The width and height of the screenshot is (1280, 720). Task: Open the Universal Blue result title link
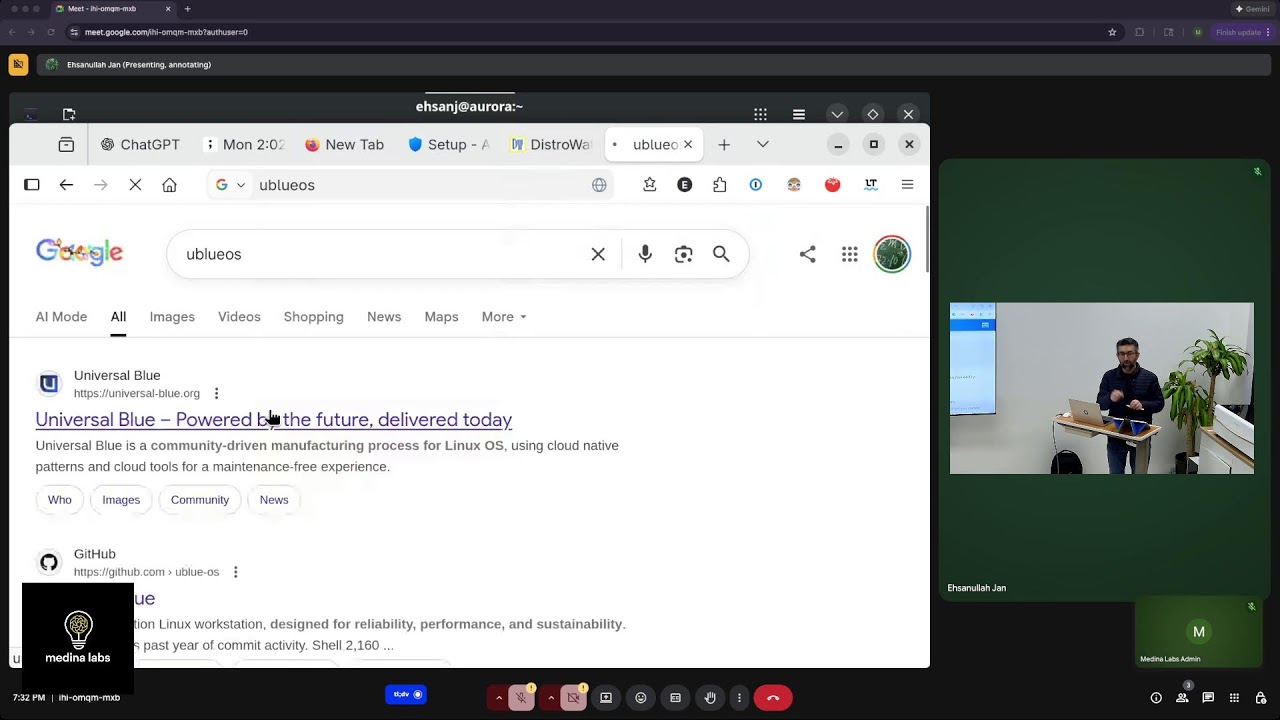(274, 420)
